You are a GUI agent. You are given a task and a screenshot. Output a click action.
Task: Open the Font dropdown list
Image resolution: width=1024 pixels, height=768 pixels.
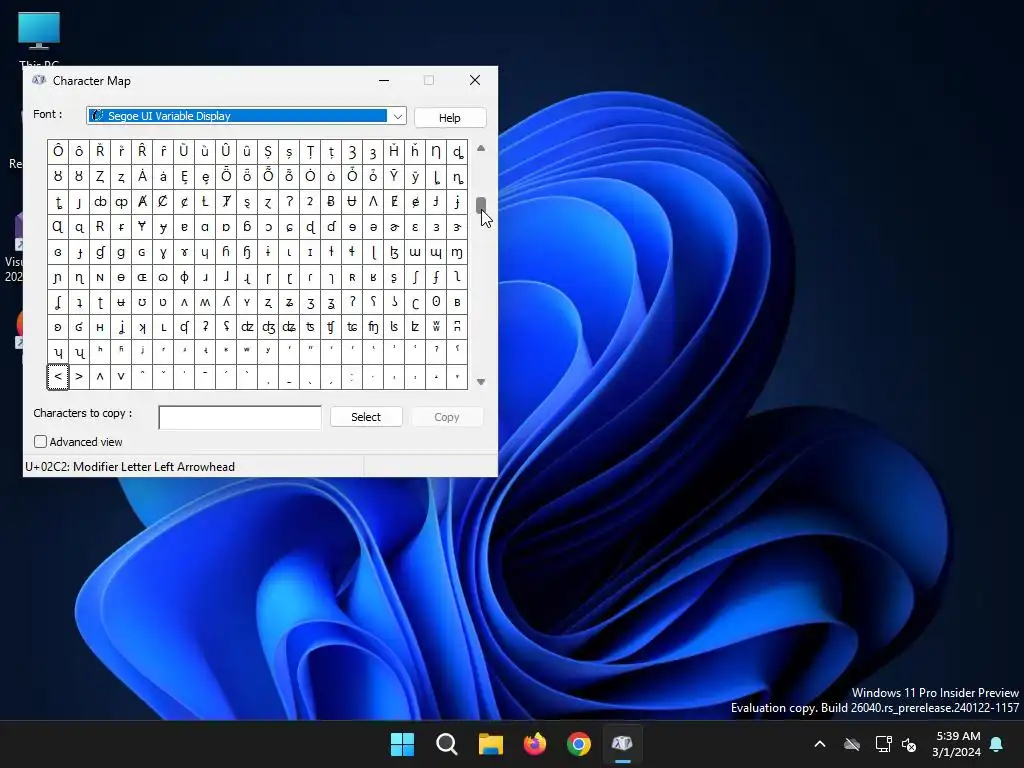398,116
